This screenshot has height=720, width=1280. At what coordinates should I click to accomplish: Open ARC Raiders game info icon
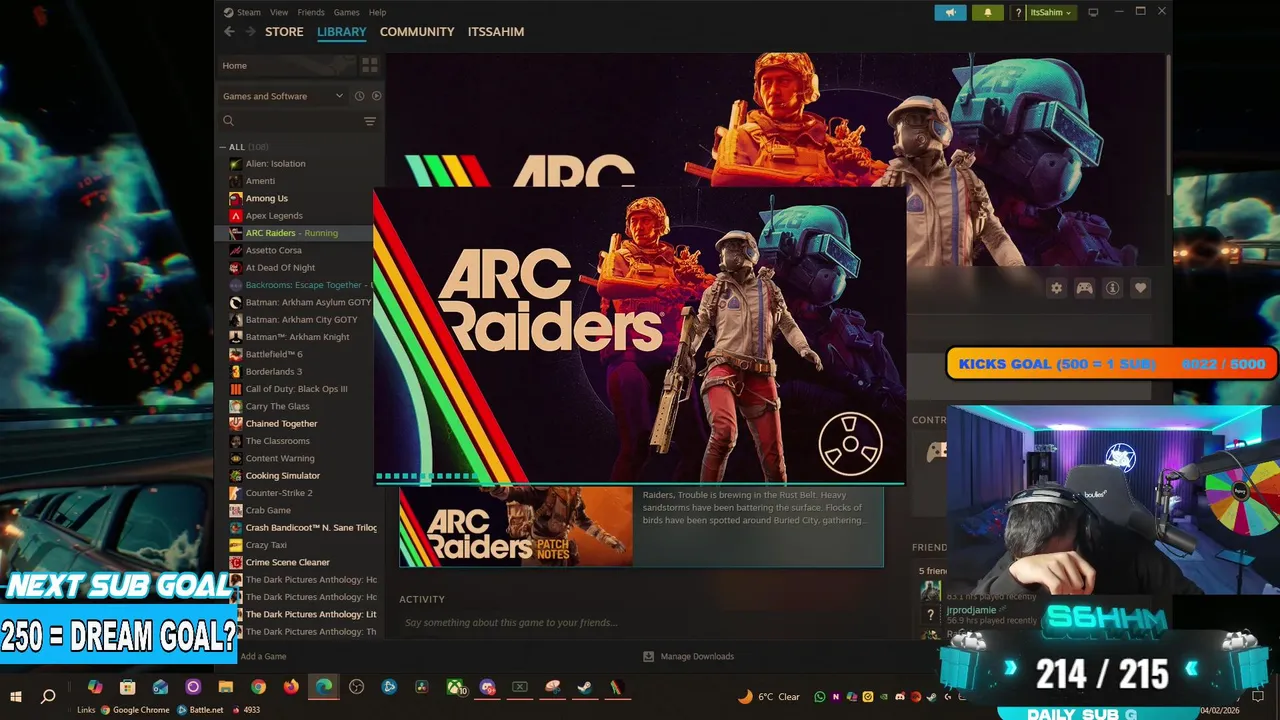click(1112, 288)
